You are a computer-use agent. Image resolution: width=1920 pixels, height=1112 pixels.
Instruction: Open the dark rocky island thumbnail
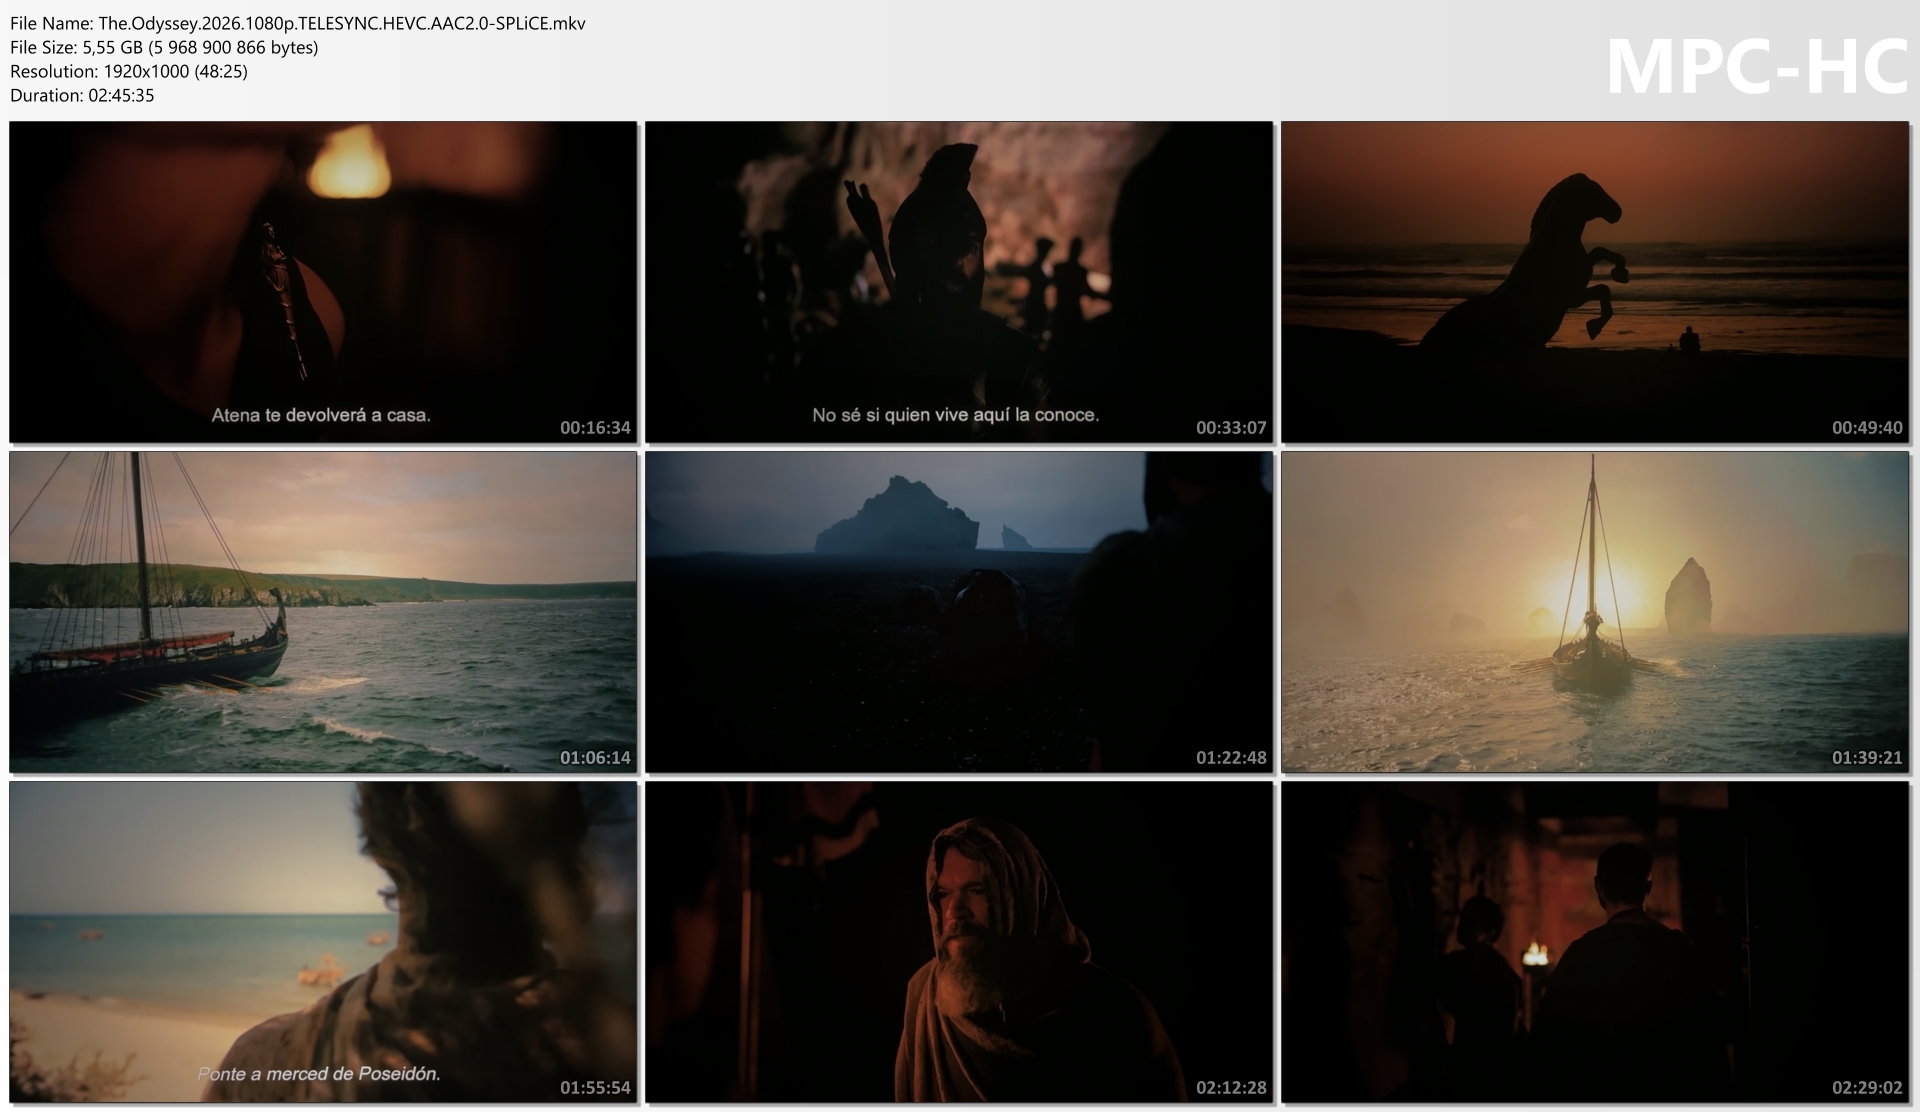point(959,612)
